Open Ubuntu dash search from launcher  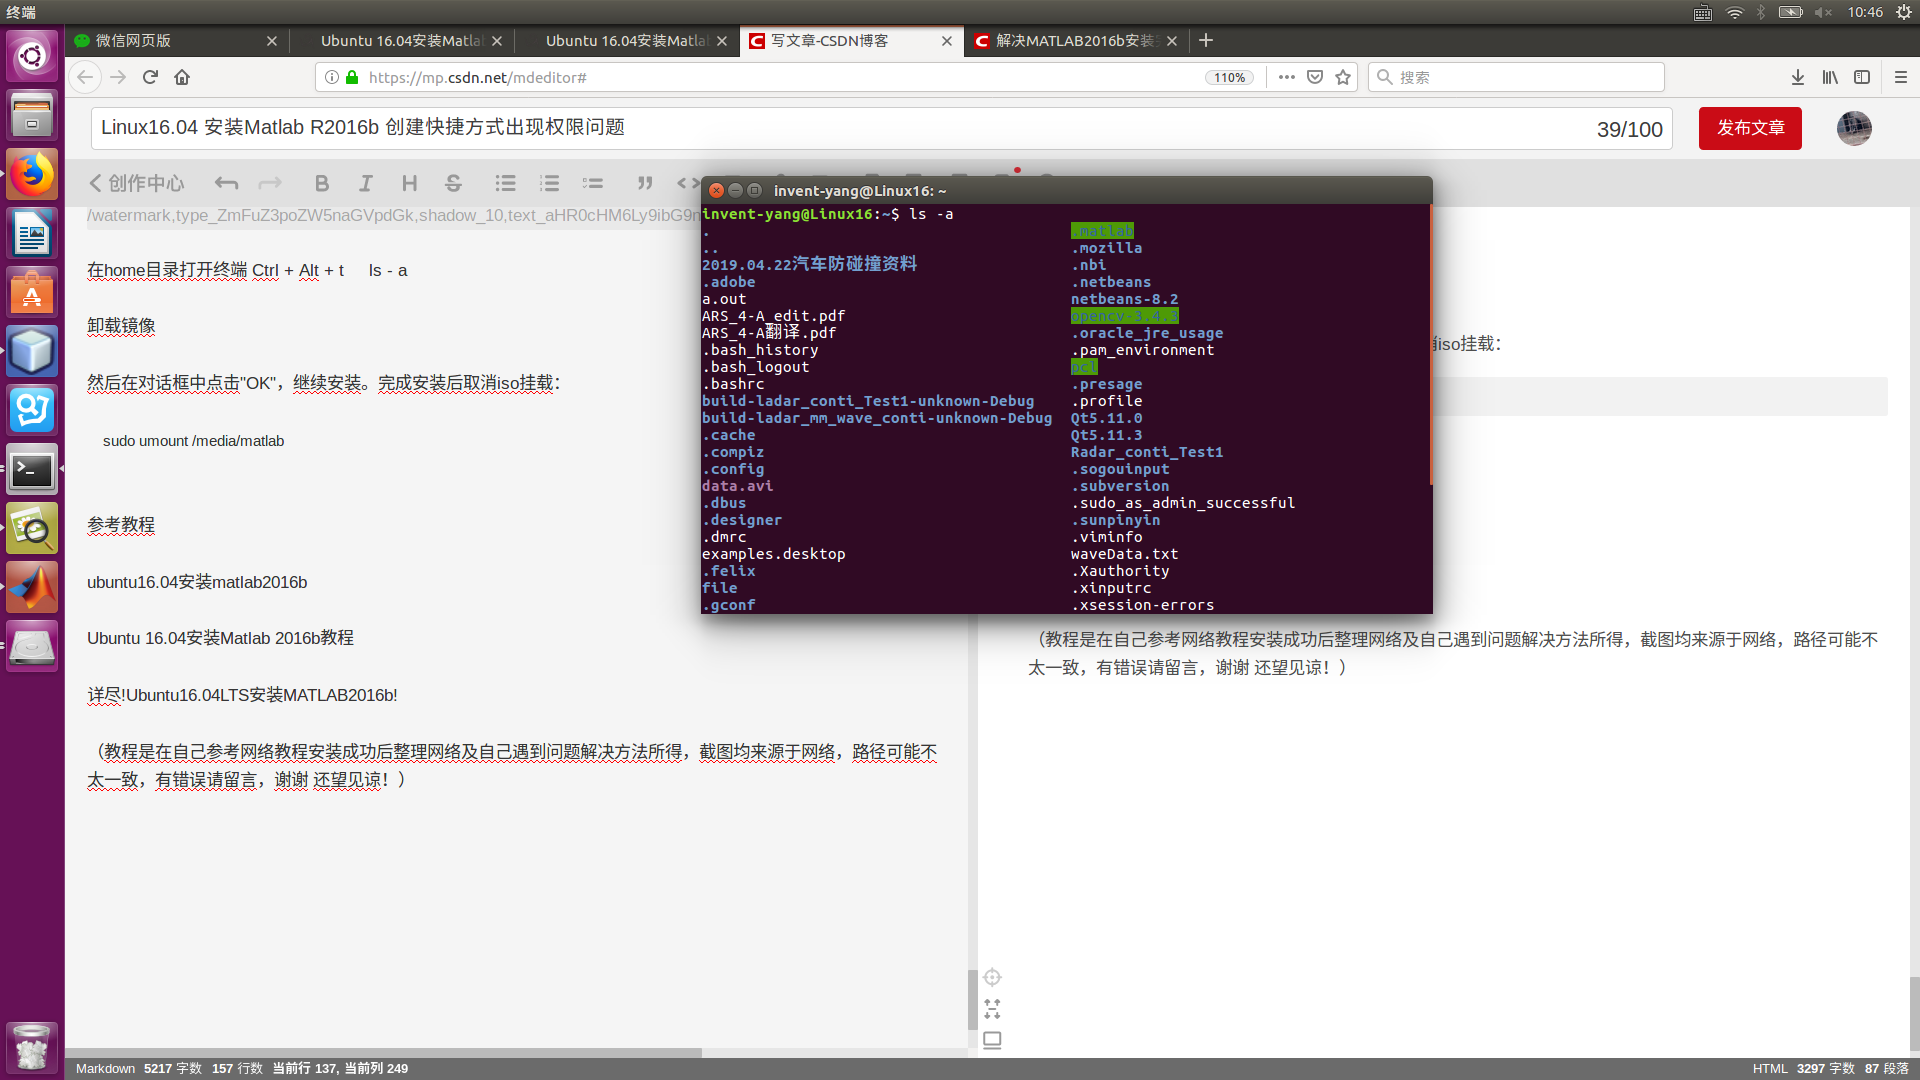32,55
